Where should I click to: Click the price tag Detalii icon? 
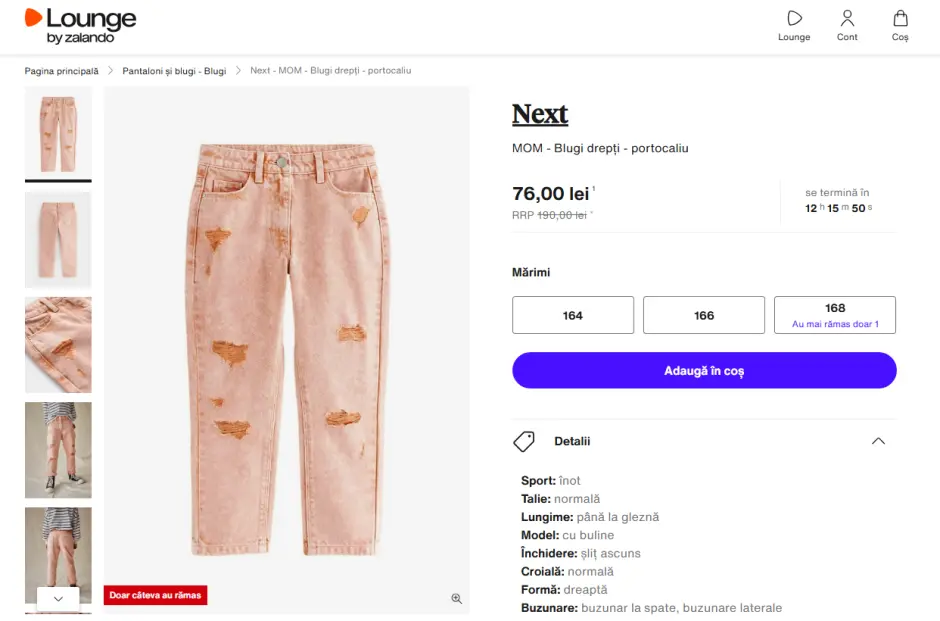pos(524,441)
